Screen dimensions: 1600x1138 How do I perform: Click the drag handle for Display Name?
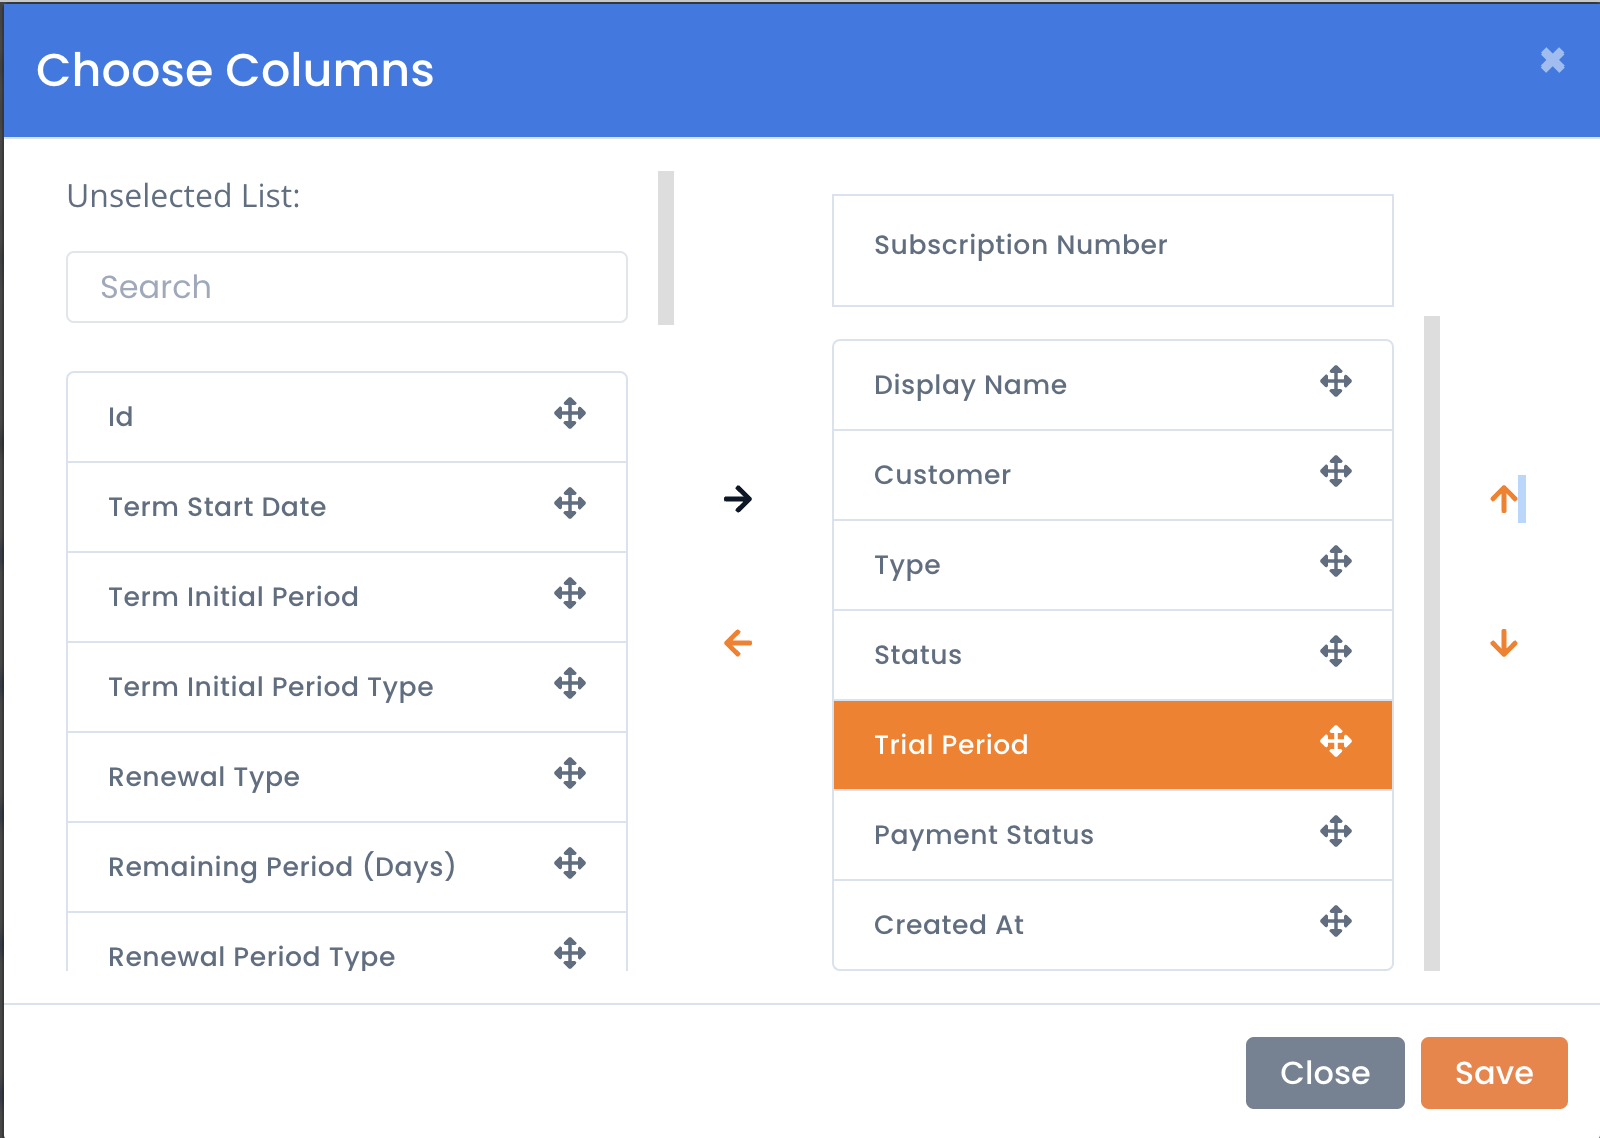1336,381
